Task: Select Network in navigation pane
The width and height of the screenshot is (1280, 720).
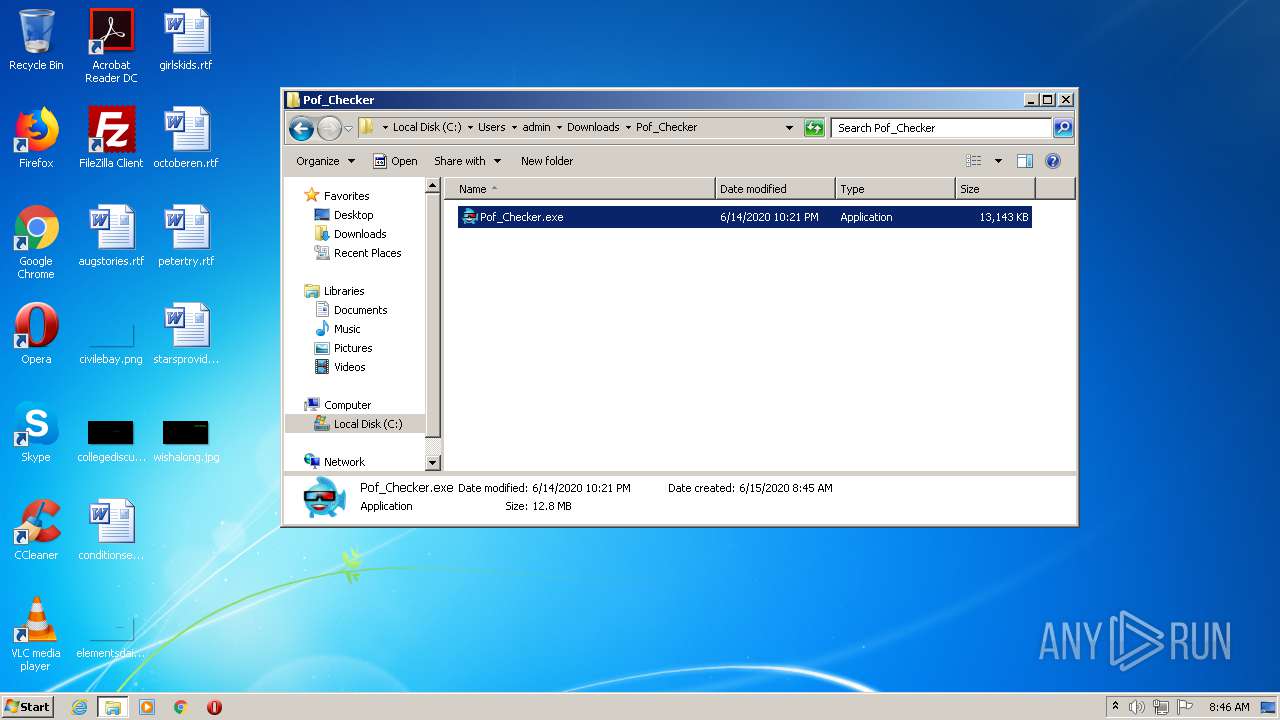Action: point(344,462)
